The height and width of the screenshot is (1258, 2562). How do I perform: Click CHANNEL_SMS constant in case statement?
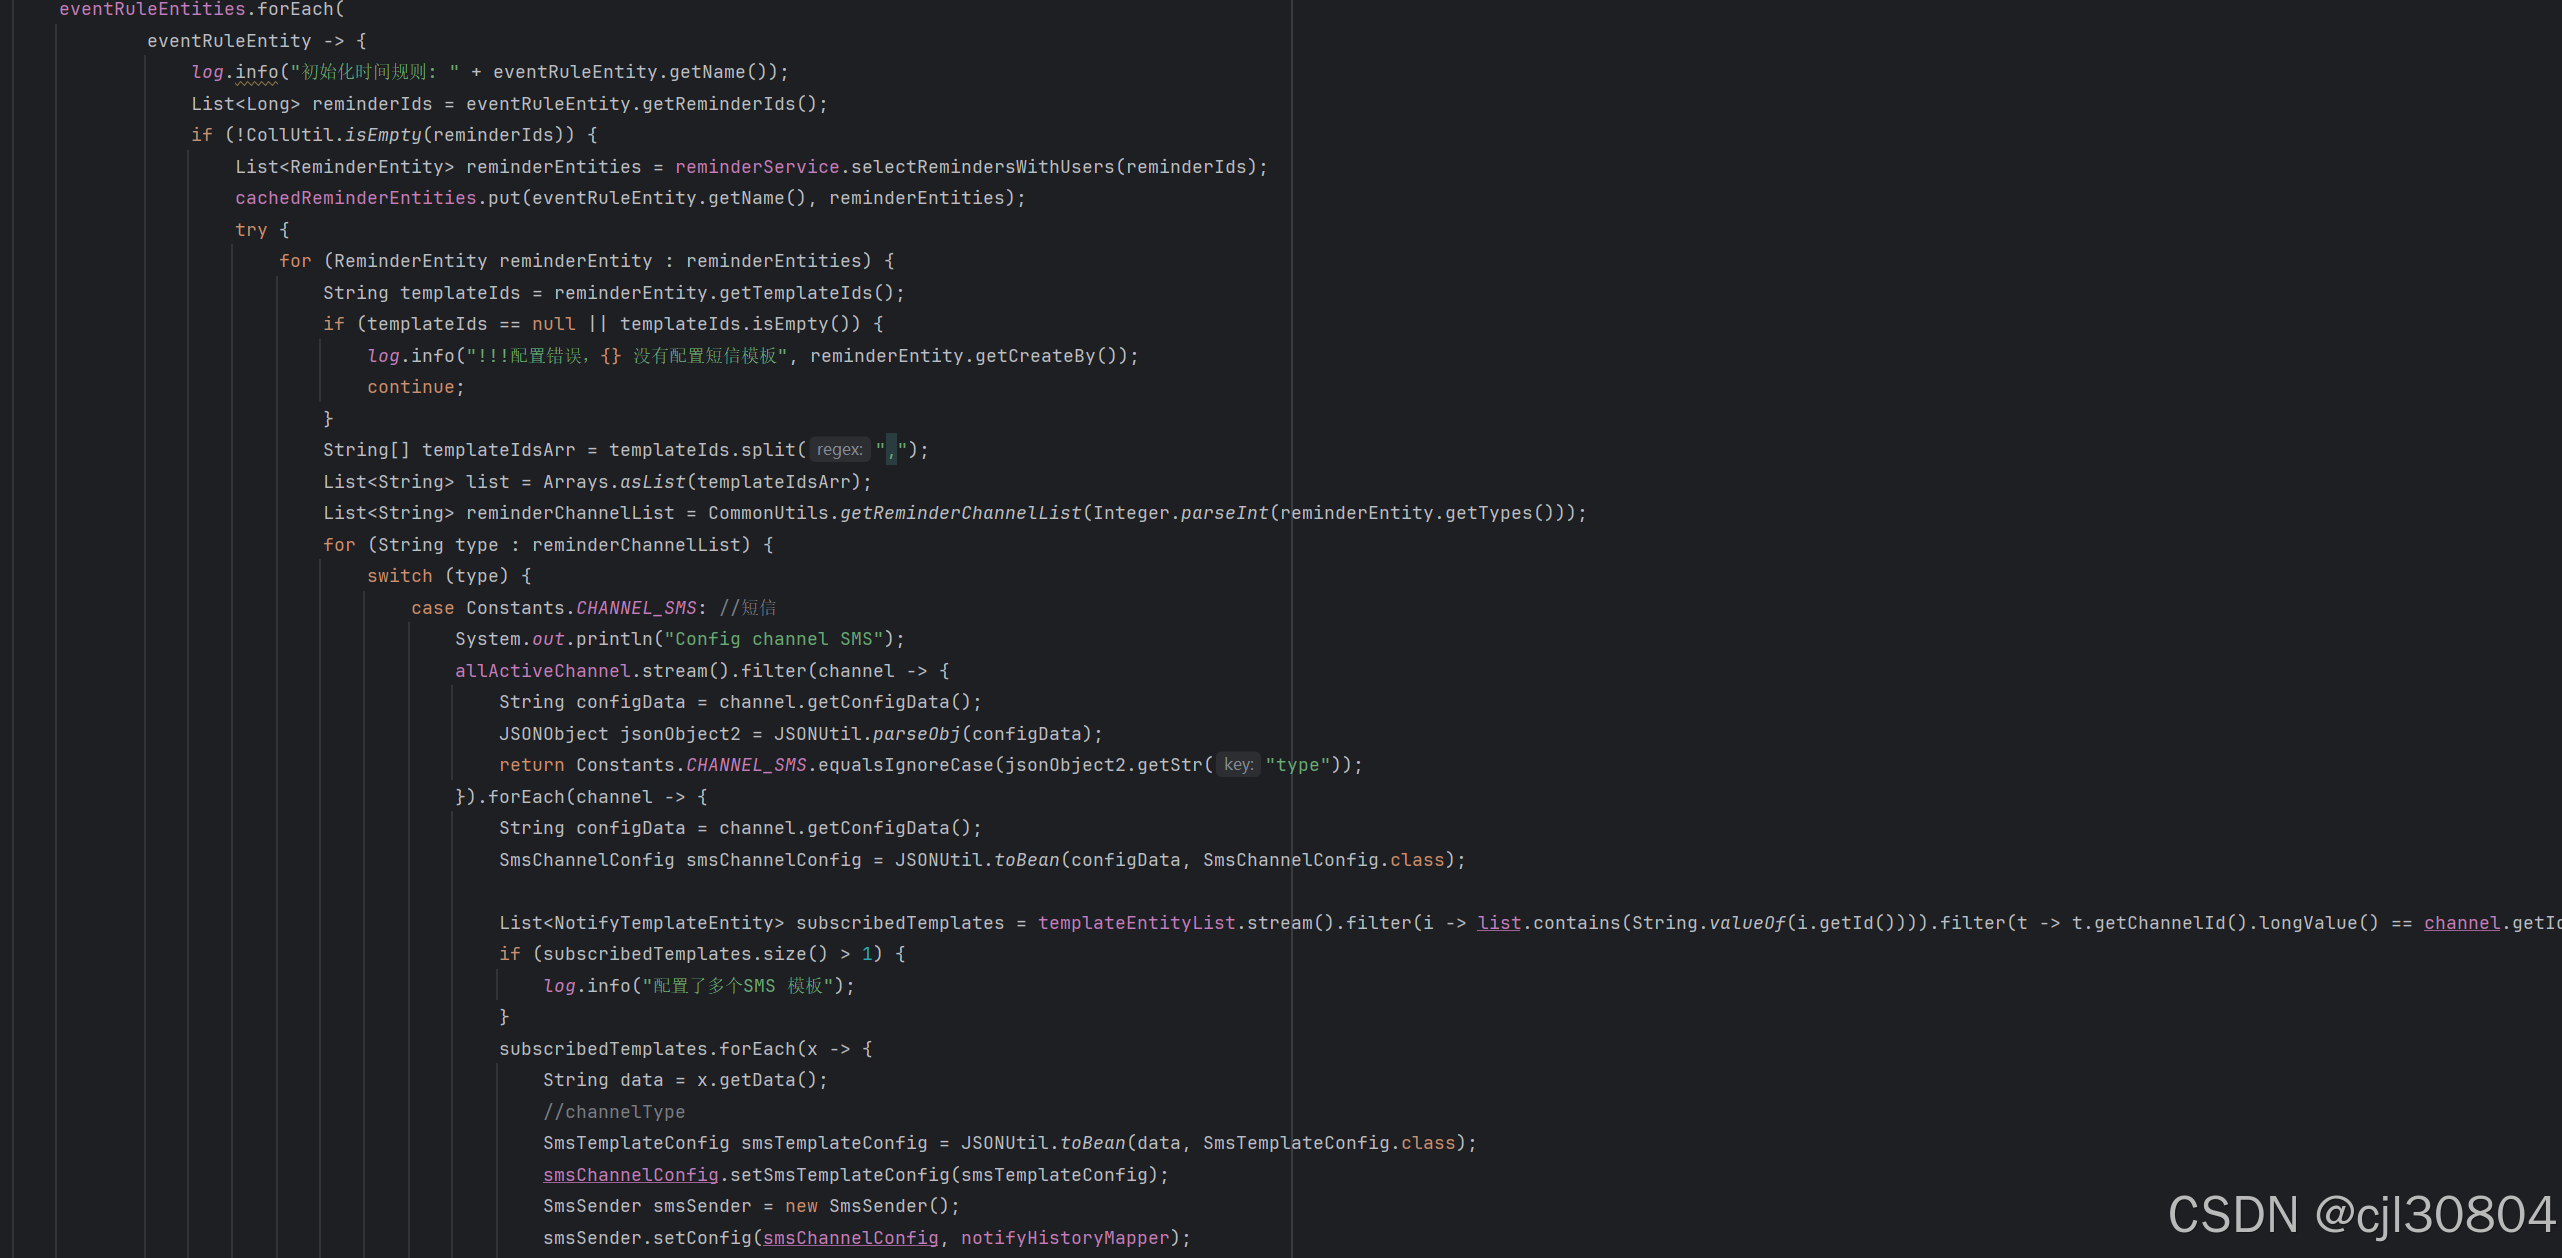[x=636, y=608]
